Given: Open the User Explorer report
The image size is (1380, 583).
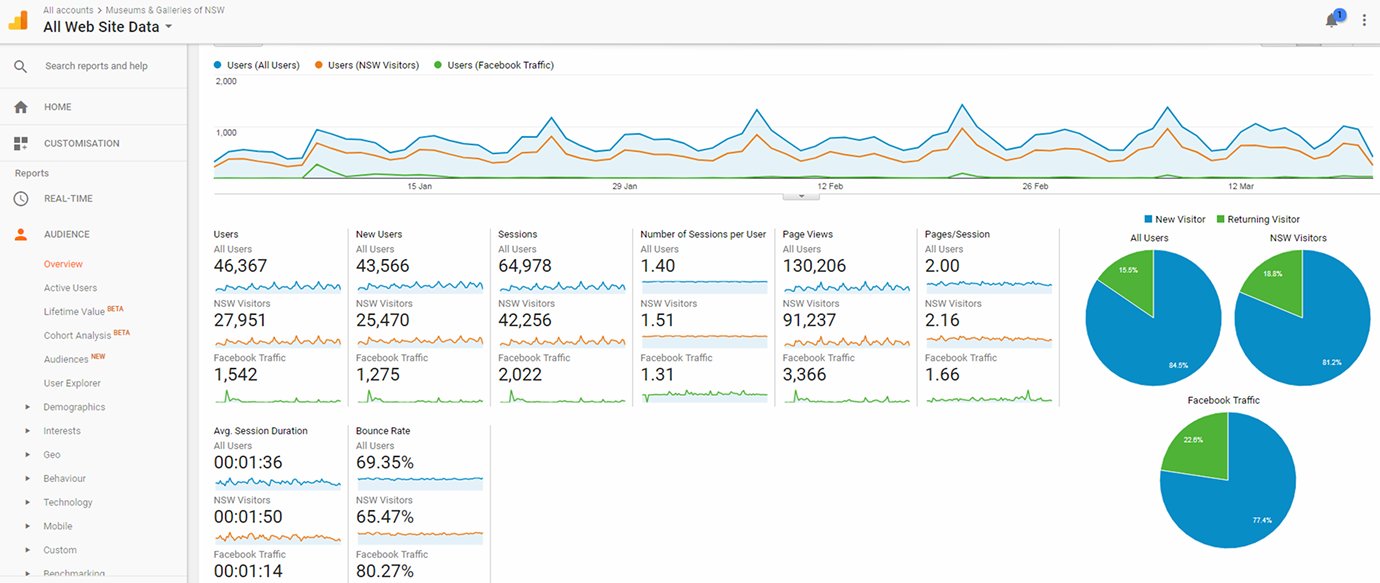Looking at the screenshot, I should pyautogui.click(x=72, y=383).
